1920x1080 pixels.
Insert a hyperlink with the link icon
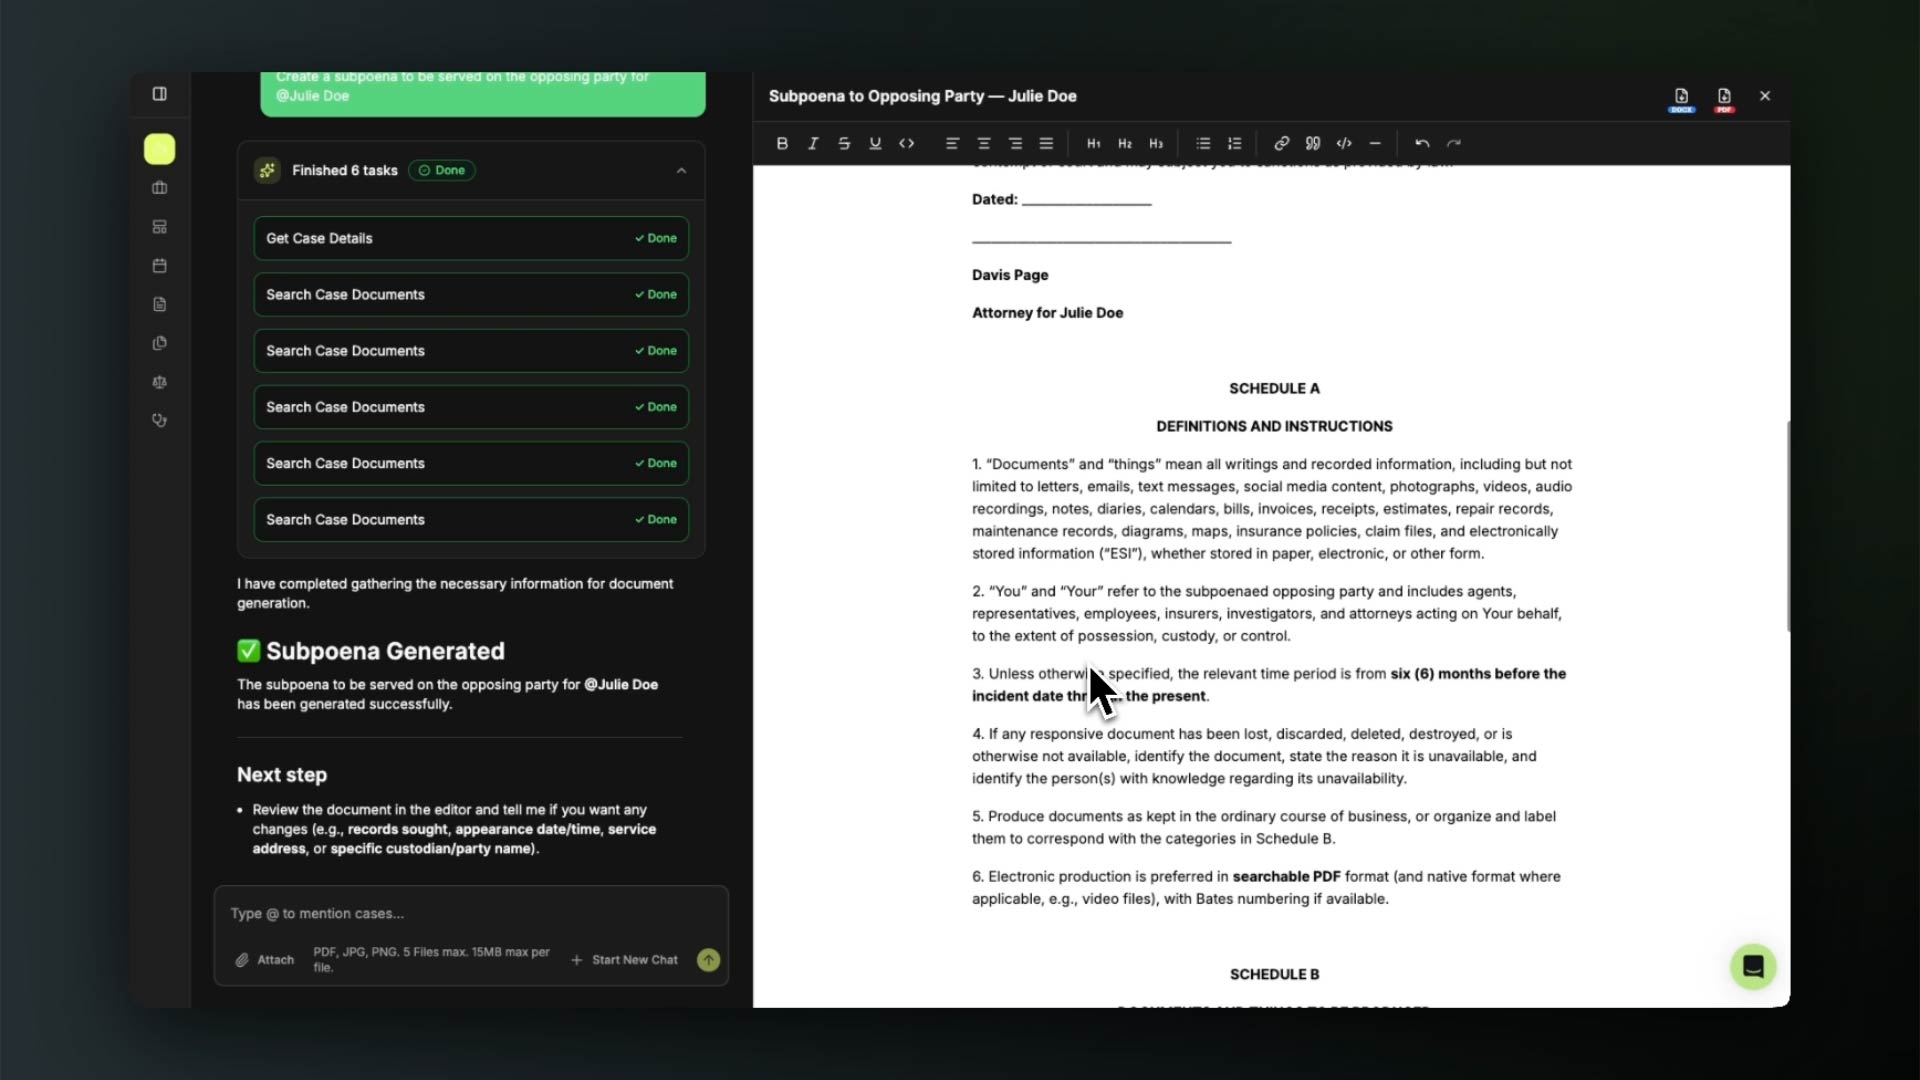click(1281, 143)
